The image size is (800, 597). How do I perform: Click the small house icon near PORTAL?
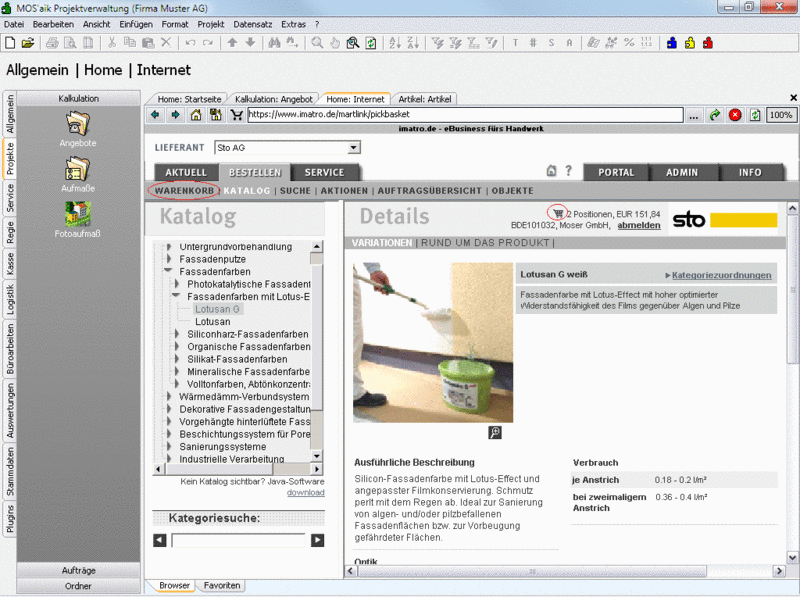tap(552, 171)
